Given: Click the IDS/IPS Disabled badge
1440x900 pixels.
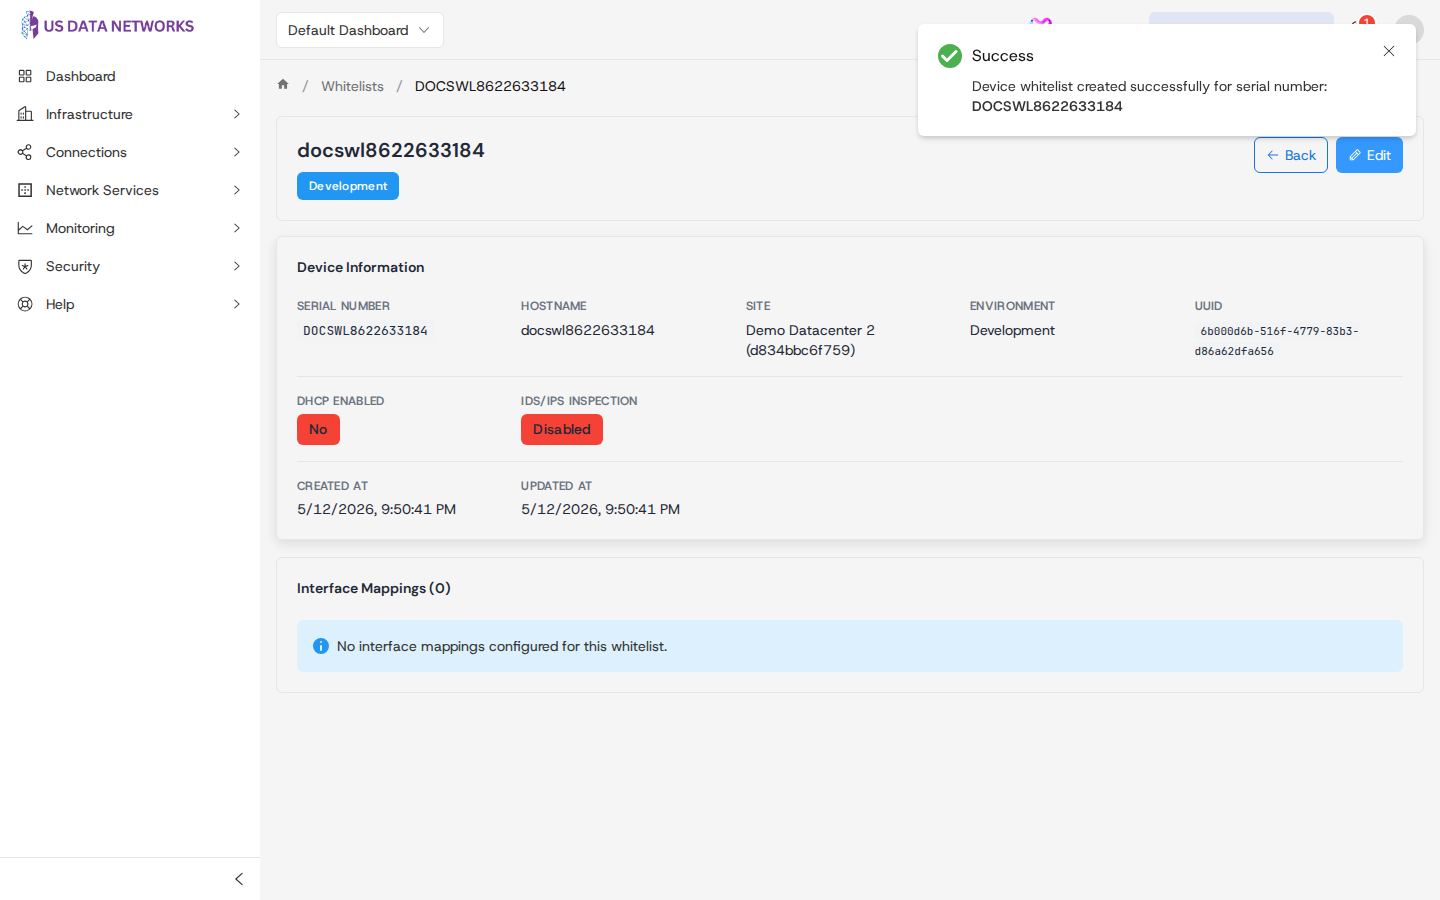Looking at the screenshot, I should point(562,429).
